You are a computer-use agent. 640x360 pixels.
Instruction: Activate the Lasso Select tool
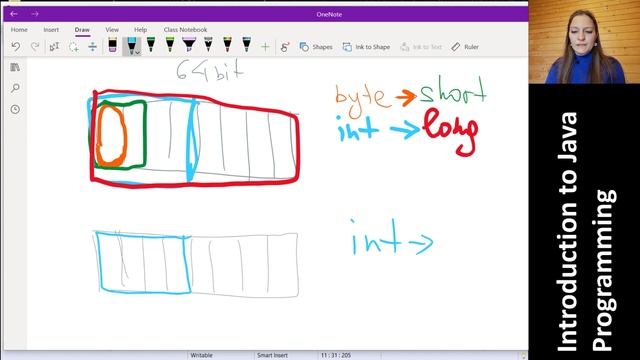[73, 47]
